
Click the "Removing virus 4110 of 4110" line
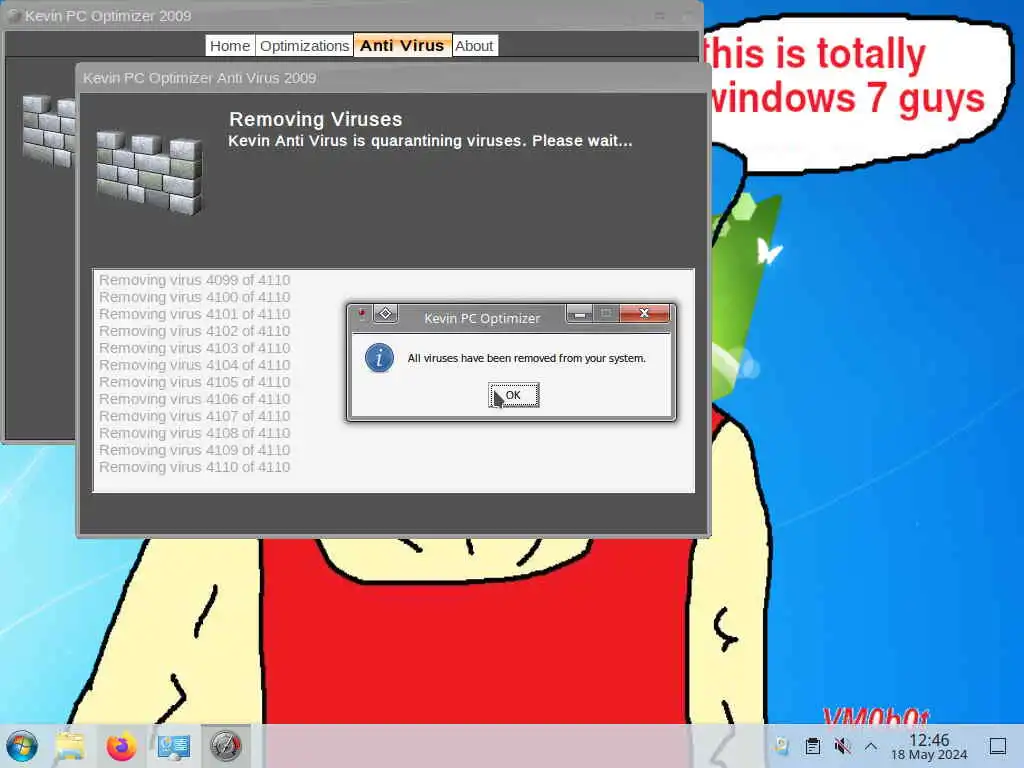[195, 467]
